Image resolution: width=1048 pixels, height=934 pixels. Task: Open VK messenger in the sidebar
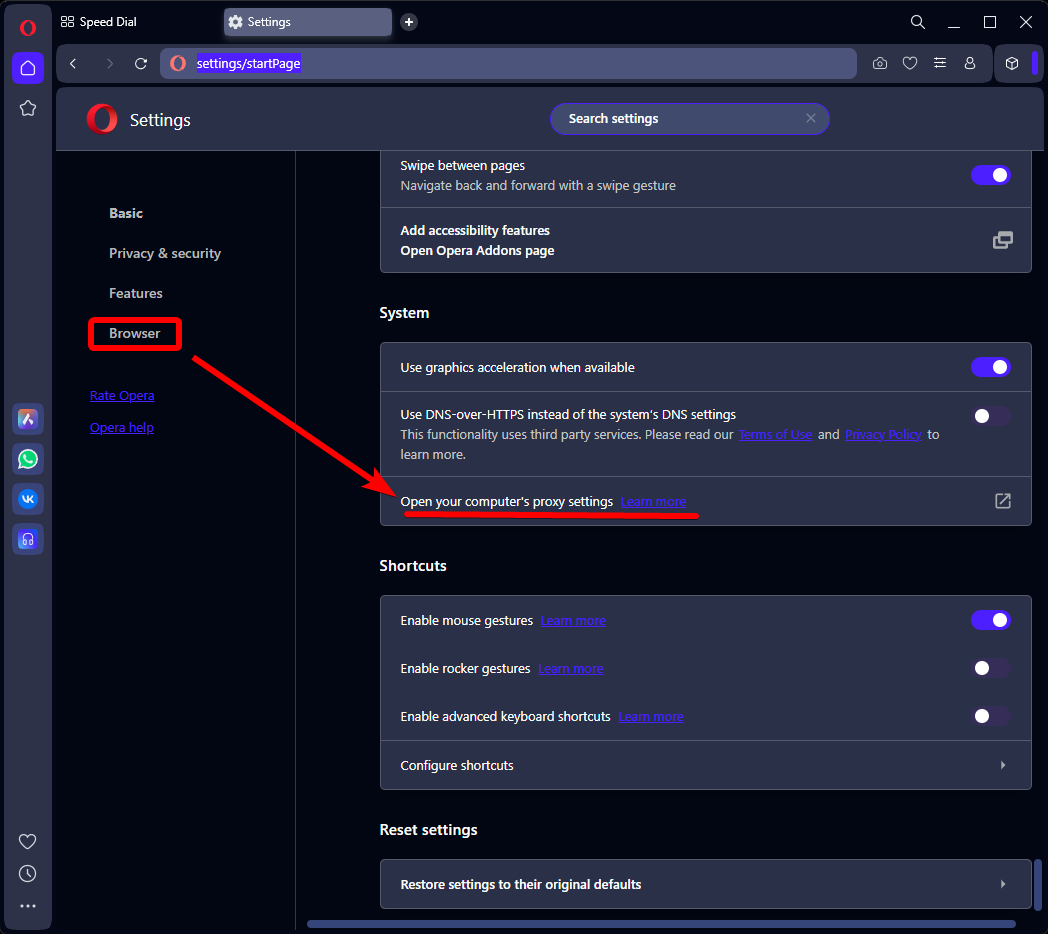tap(27, 499)
